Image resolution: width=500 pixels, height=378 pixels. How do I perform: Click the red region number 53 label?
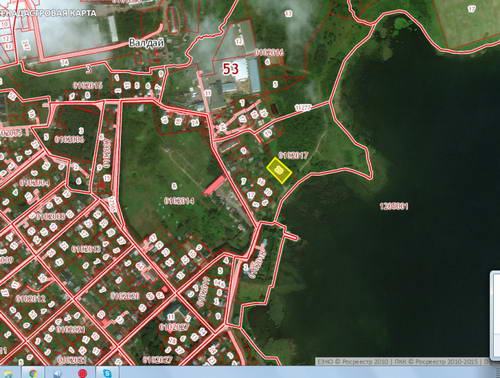231,69
